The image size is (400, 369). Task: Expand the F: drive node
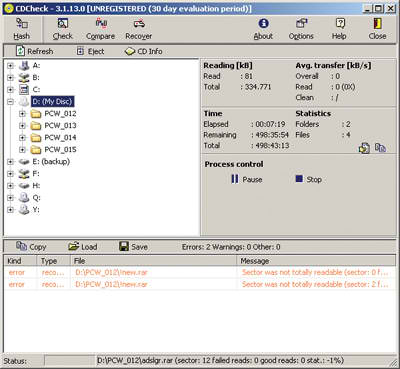click(11, 174)
